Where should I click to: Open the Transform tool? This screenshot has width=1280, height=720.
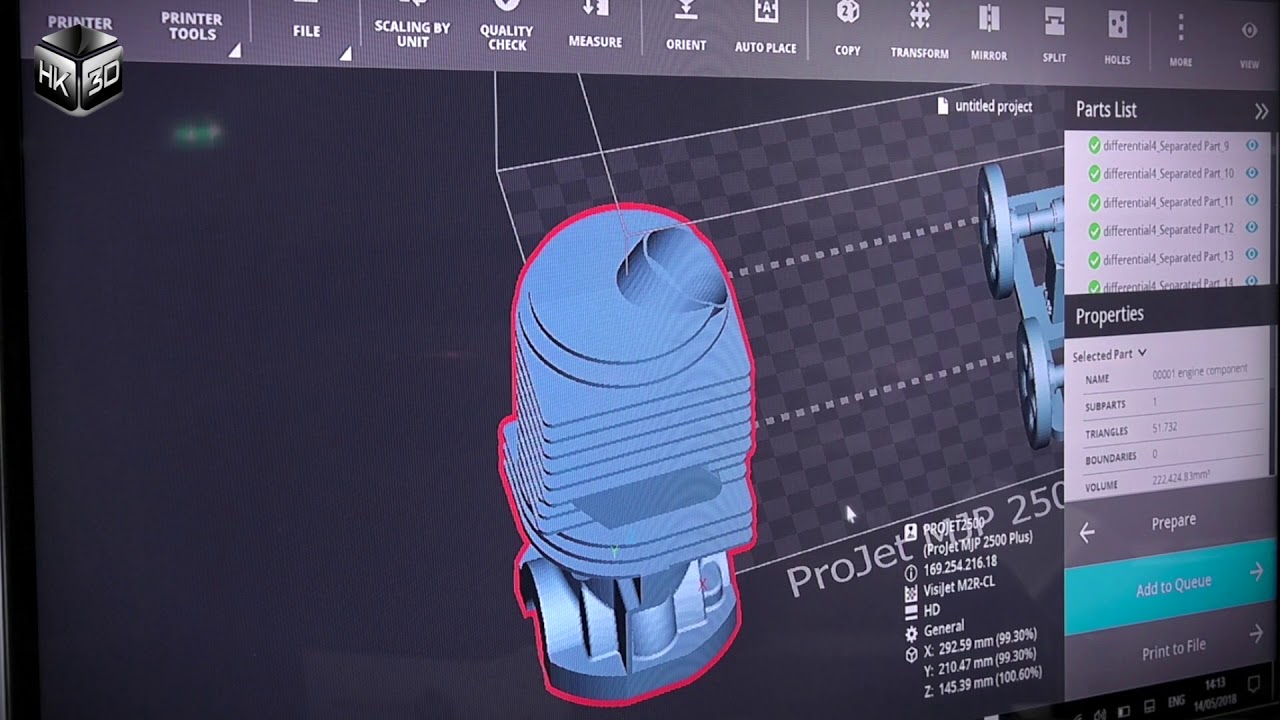[920, 30]
